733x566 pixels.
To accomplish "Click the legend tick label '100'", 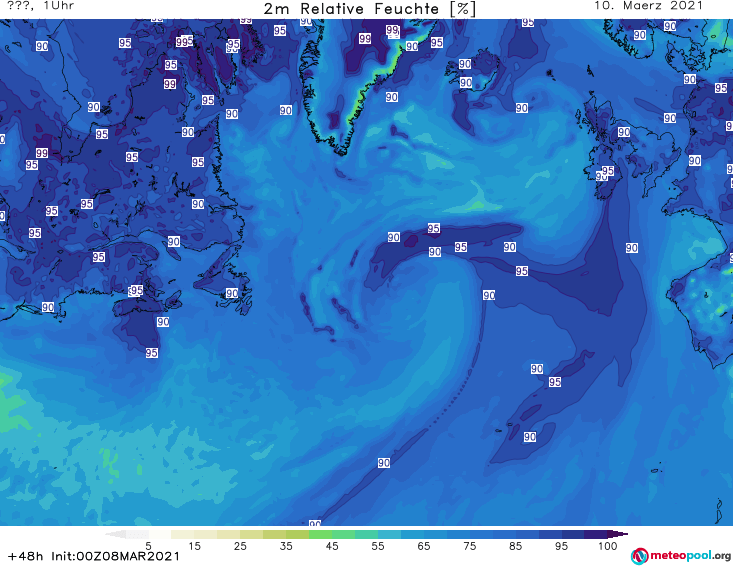I will (x=608, y=546).
